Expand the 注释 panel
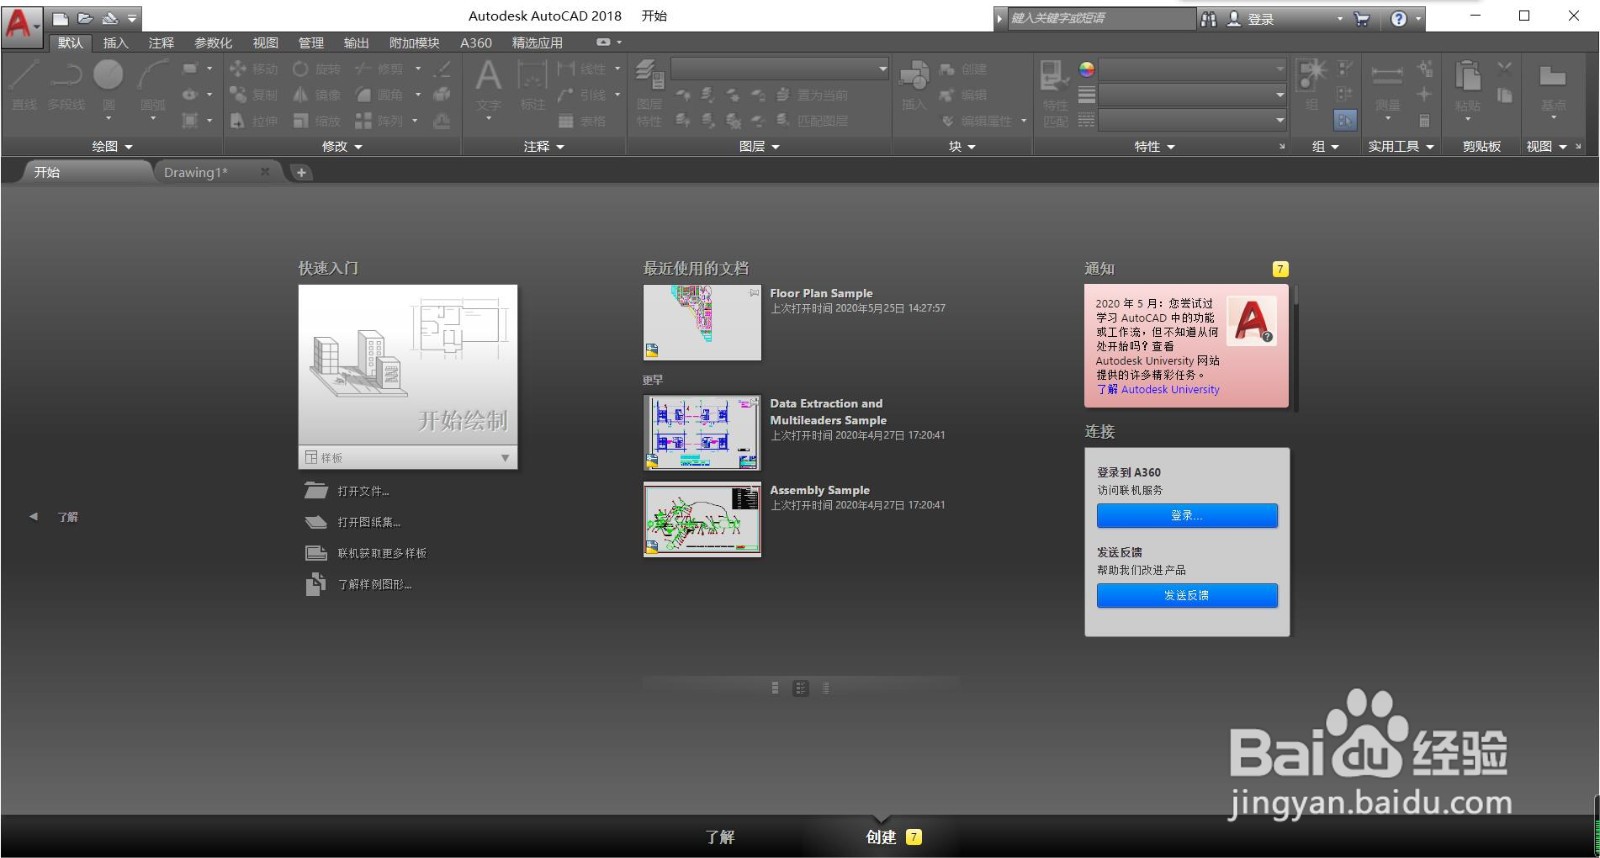 pos(544,146)
